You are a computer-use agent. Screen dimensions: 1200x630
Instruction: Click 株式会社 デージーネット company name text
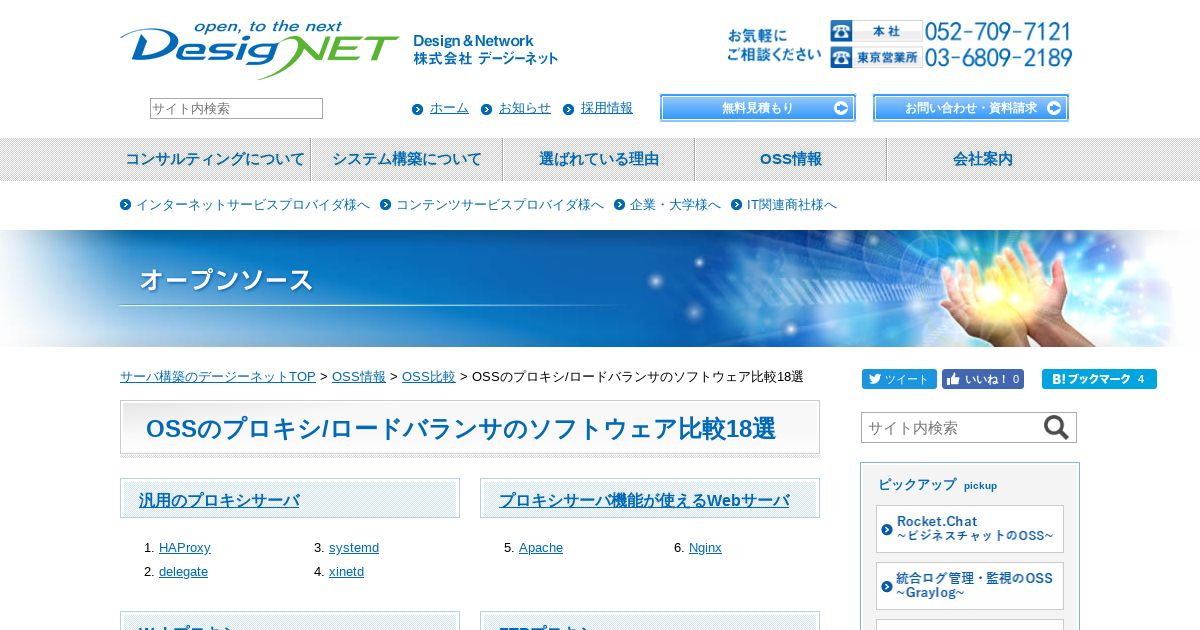tap(486, 59)
